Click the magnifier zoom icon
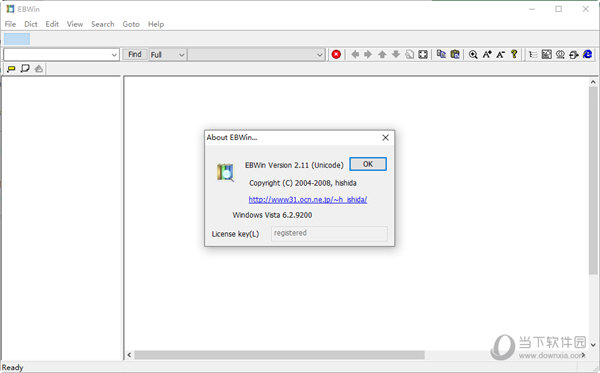600x373 pixels. click(x=473, y=54)
